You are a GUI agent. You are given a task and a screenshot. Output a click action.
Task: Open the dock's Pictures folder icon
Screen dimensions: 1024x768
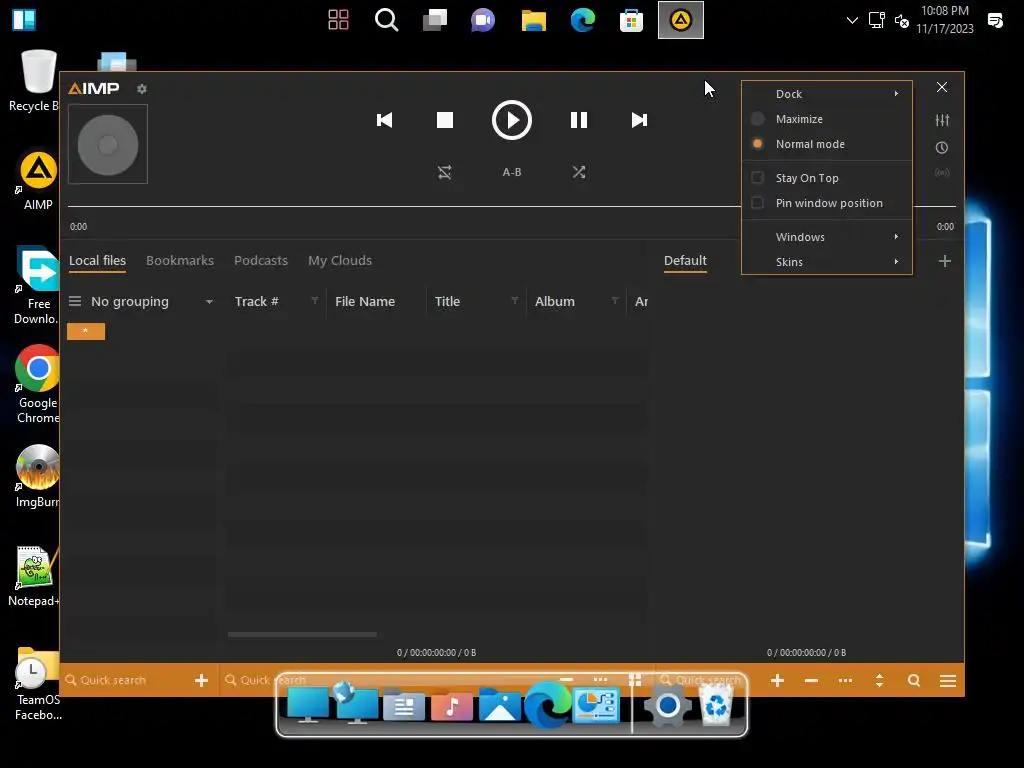pyautogui.click(x=500, y=705)
